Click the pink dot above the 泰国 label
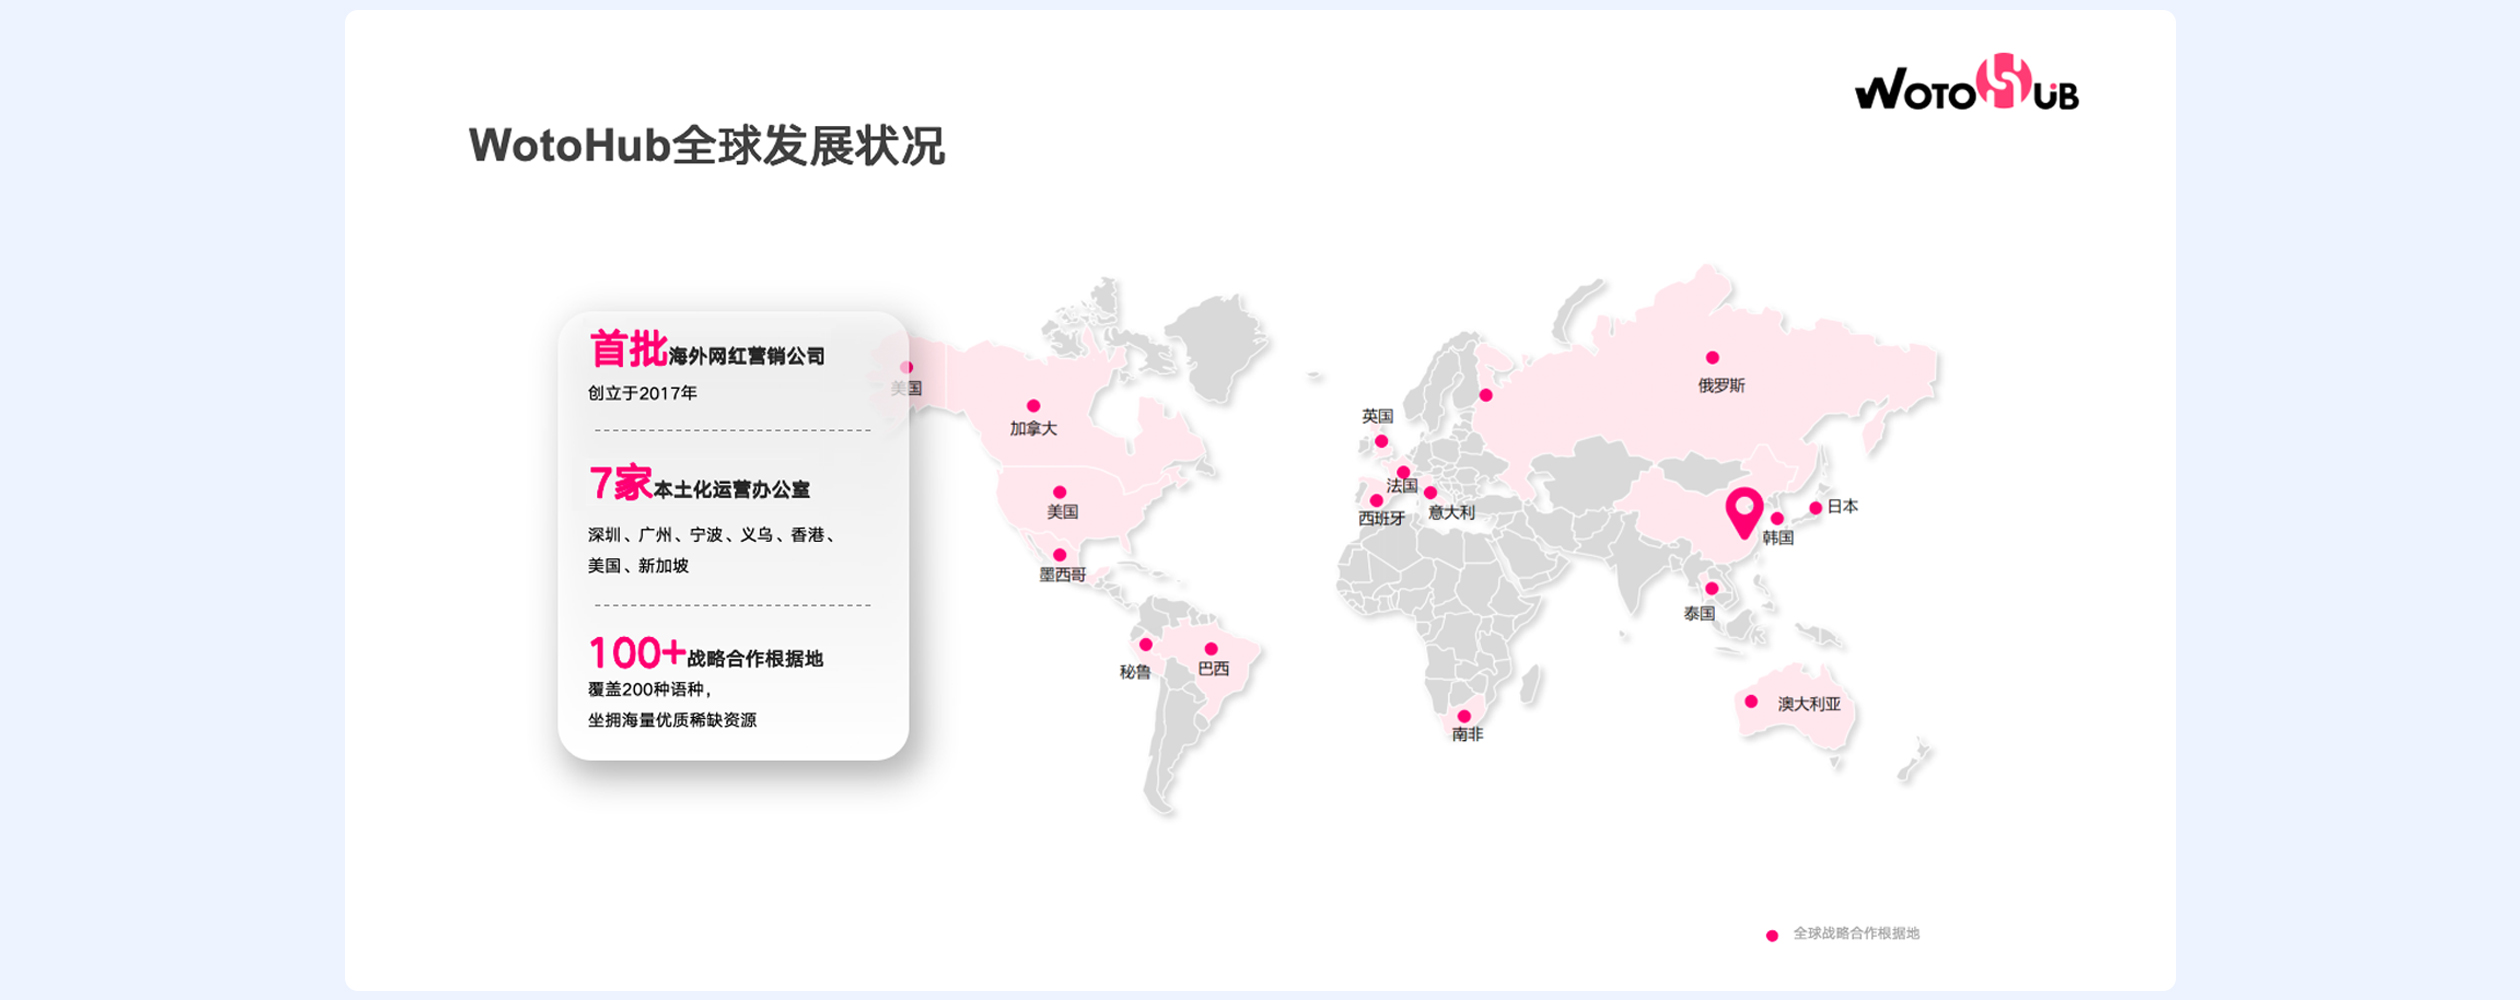The width and height of the screenshot is (2520, 1000). point(1712,589)
